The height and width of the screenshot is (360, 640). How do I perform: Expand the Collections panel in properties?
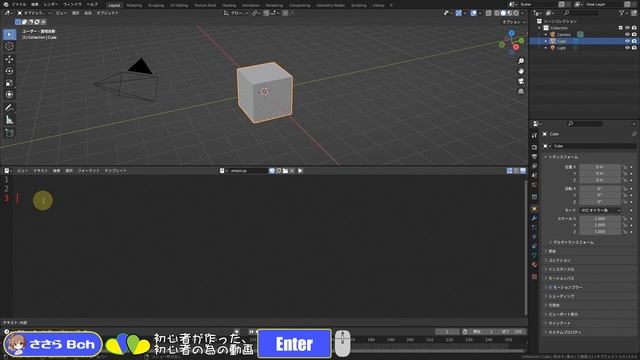point(560,260)
